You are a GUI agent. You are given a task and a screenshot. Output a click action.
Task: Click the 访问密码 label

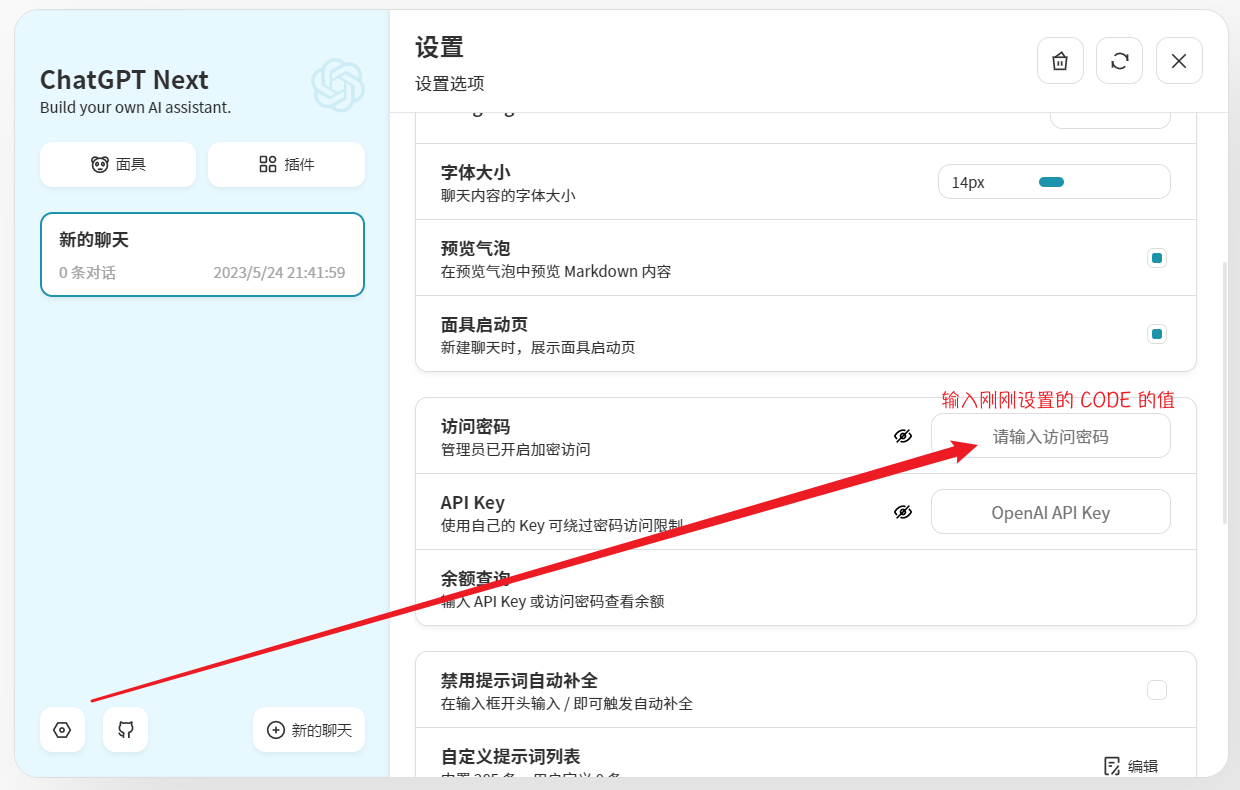pos(476,427)
